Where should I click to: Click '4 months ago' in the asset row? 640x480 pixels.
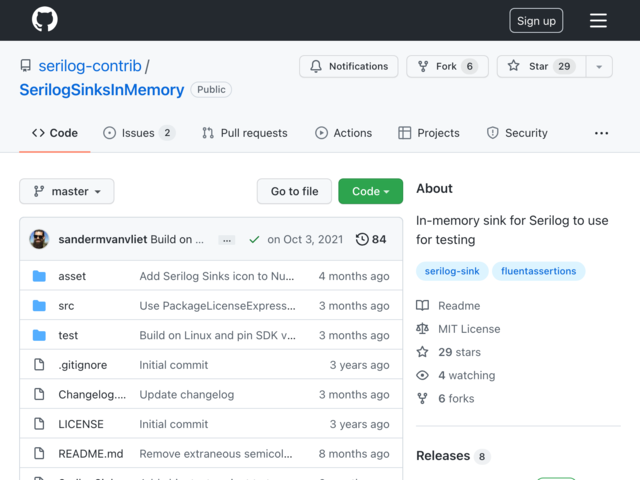point(354,276)
